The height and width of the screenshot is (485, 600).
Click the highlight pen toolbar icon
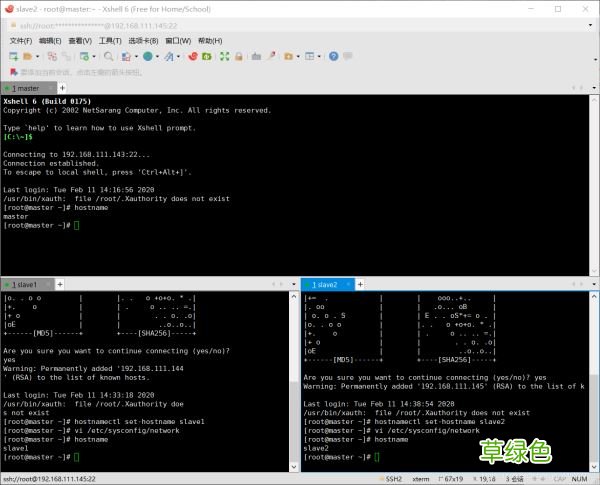[x=271, y=57]
